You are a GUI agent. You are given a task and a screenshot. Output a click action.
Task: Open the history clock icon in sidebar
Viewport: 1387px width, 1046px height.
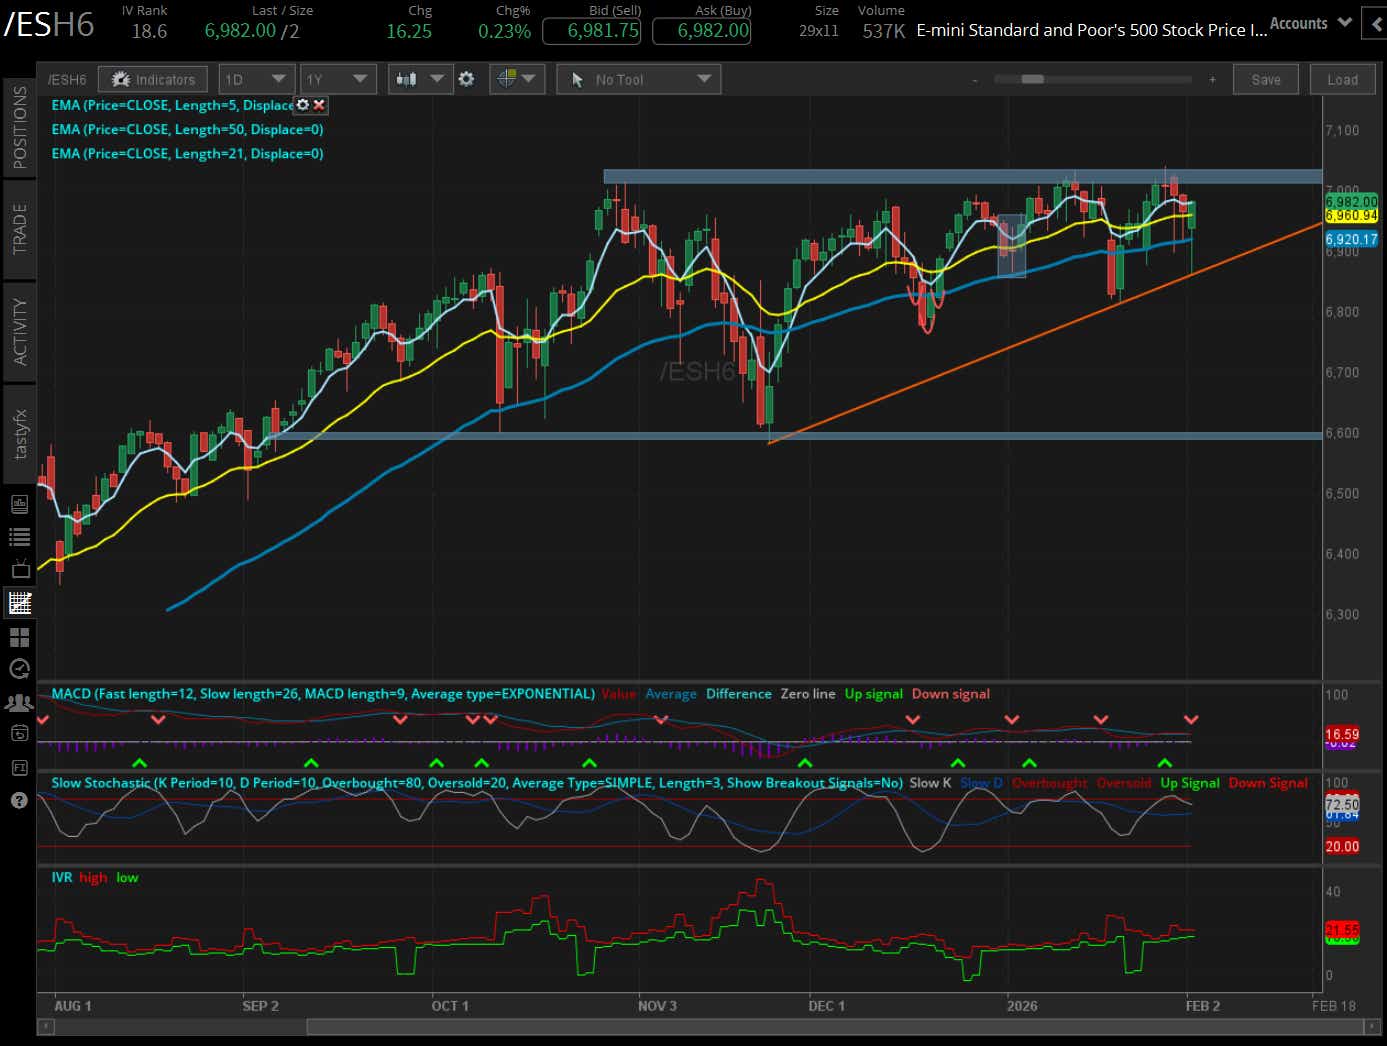(19, 668)
